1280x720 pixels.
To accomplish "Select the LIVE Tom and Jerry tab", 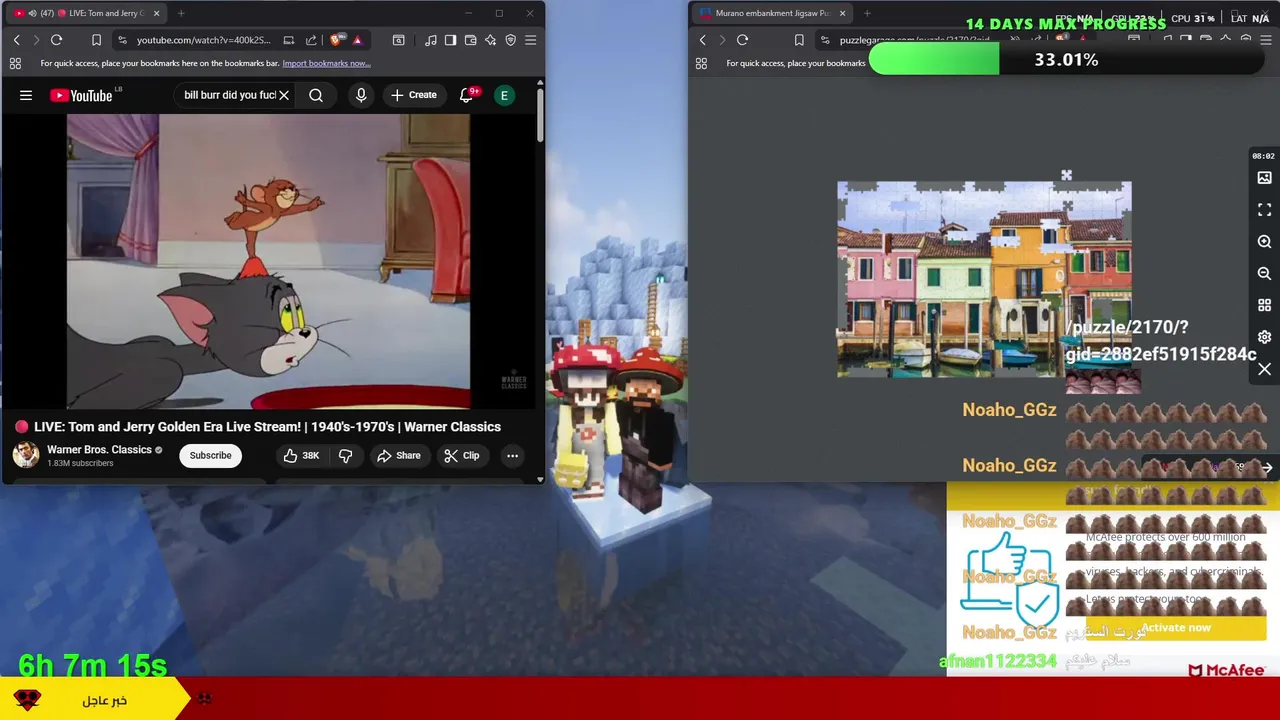I will coord(85,13).
